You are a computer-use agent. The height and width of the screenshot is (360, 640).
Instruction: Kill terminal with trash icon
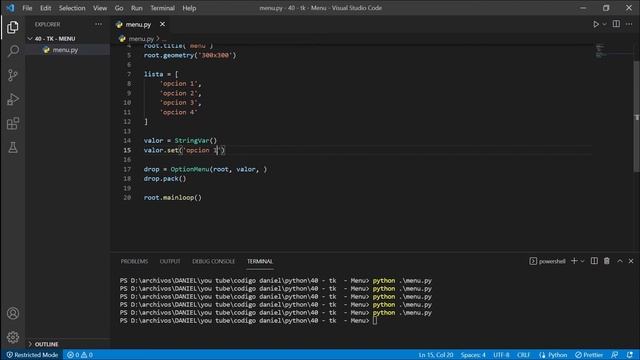click(607, 261)
